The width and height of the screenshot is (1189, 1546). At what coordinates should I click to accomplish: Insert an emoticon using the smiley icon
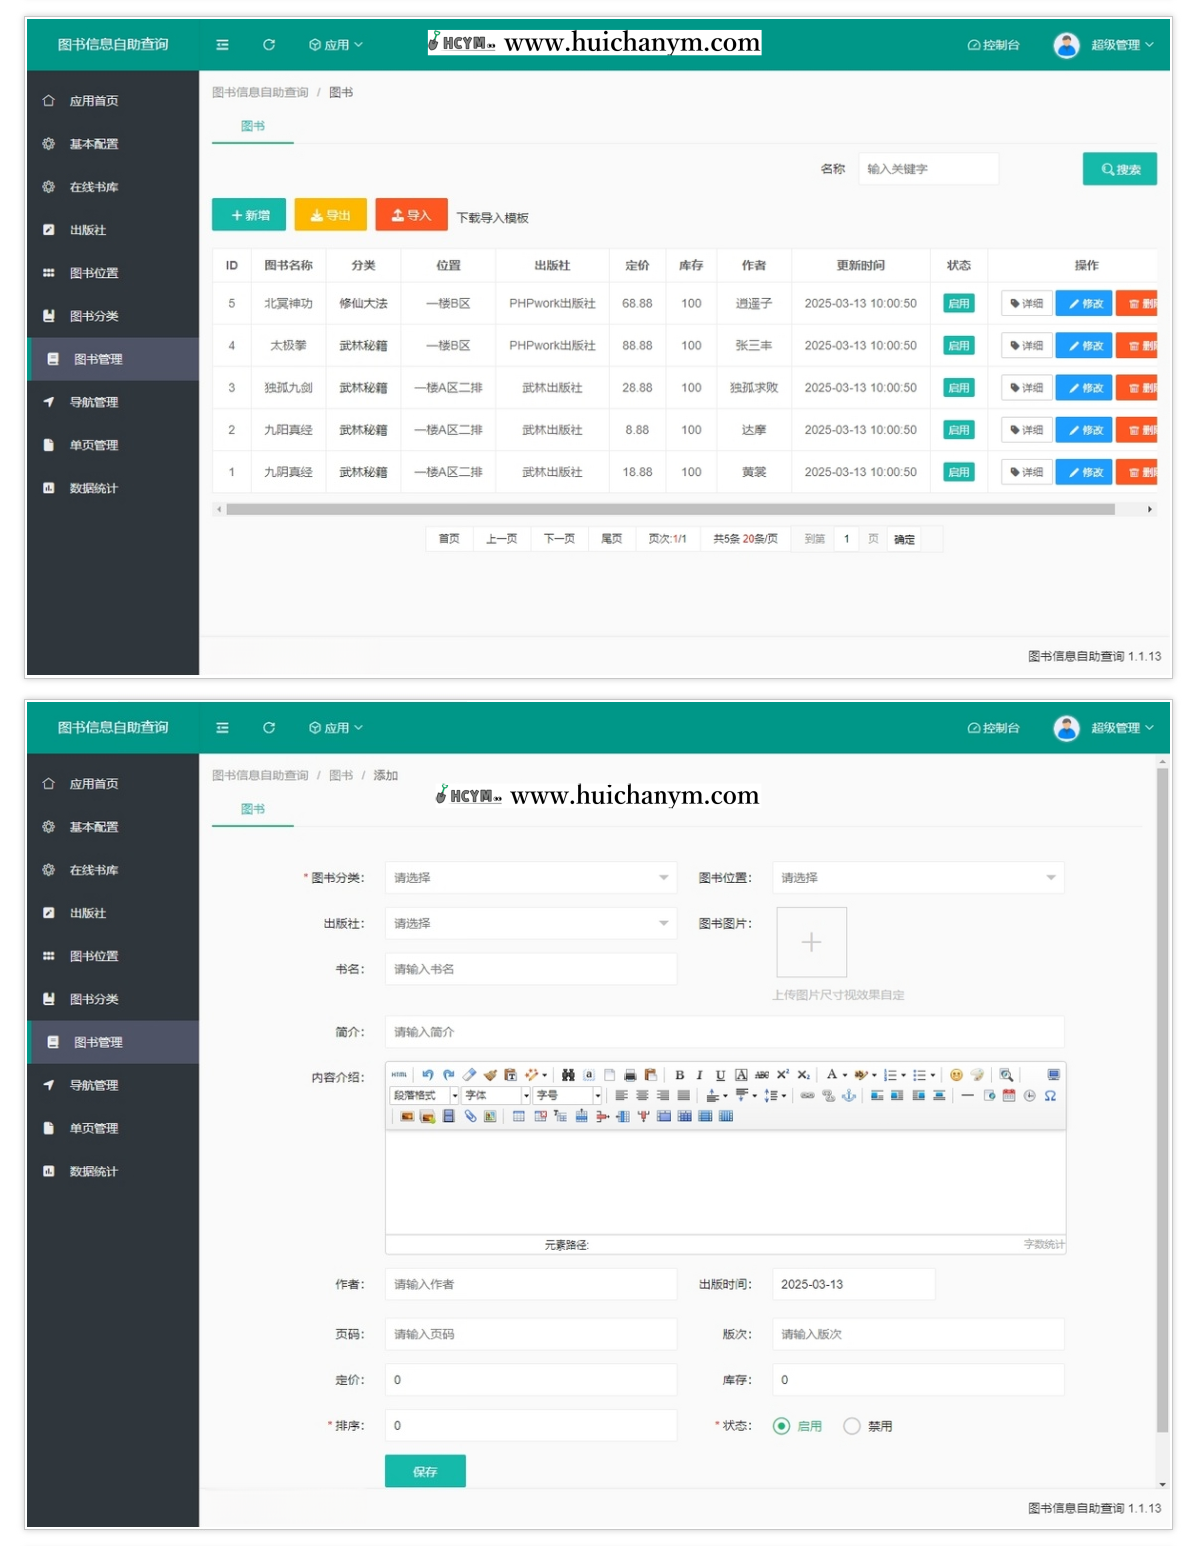click(x=956, y=1075)
